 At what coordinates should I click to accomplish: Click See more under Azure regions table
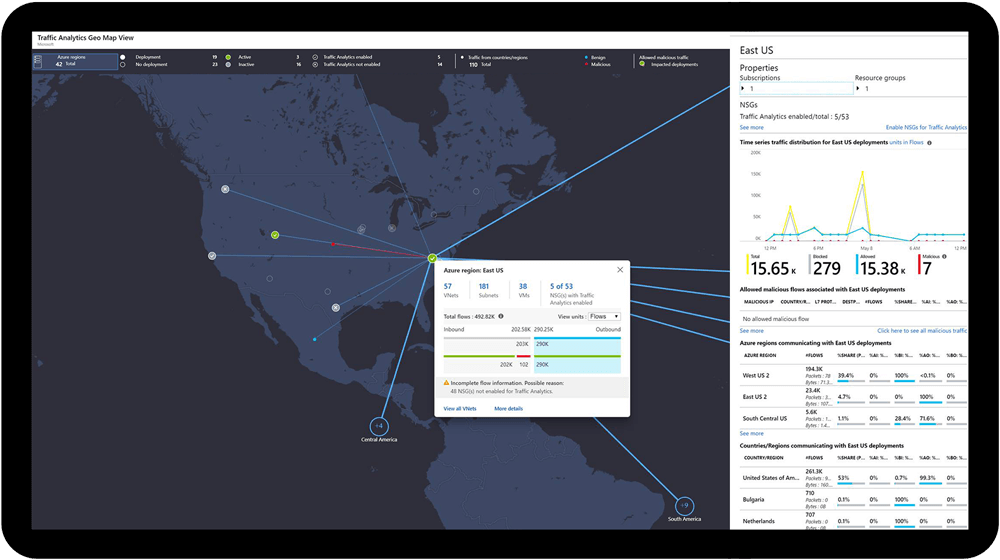point(751,433)
